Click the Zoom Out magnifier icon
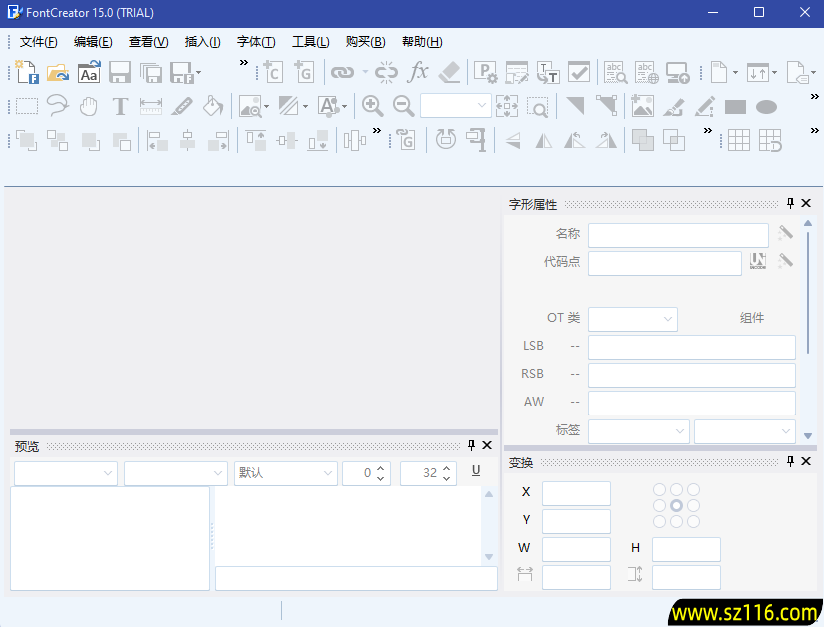824x627 pixels. point(403,105)
